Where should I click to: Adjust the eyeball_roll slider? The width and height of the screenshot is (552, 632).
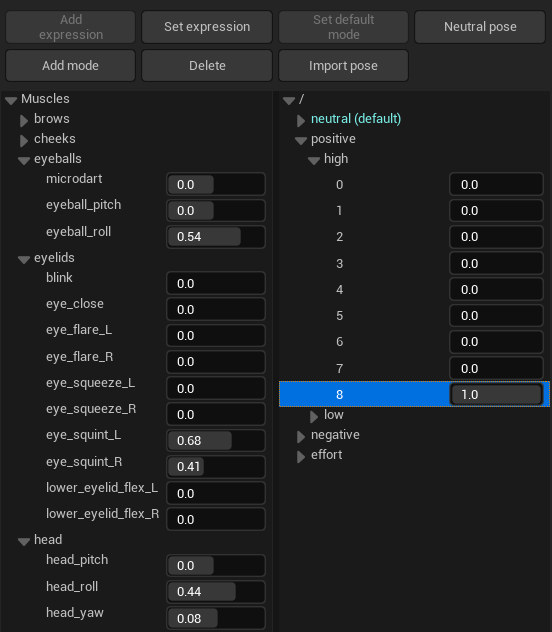pyautogui.click(x=216, y=237)
